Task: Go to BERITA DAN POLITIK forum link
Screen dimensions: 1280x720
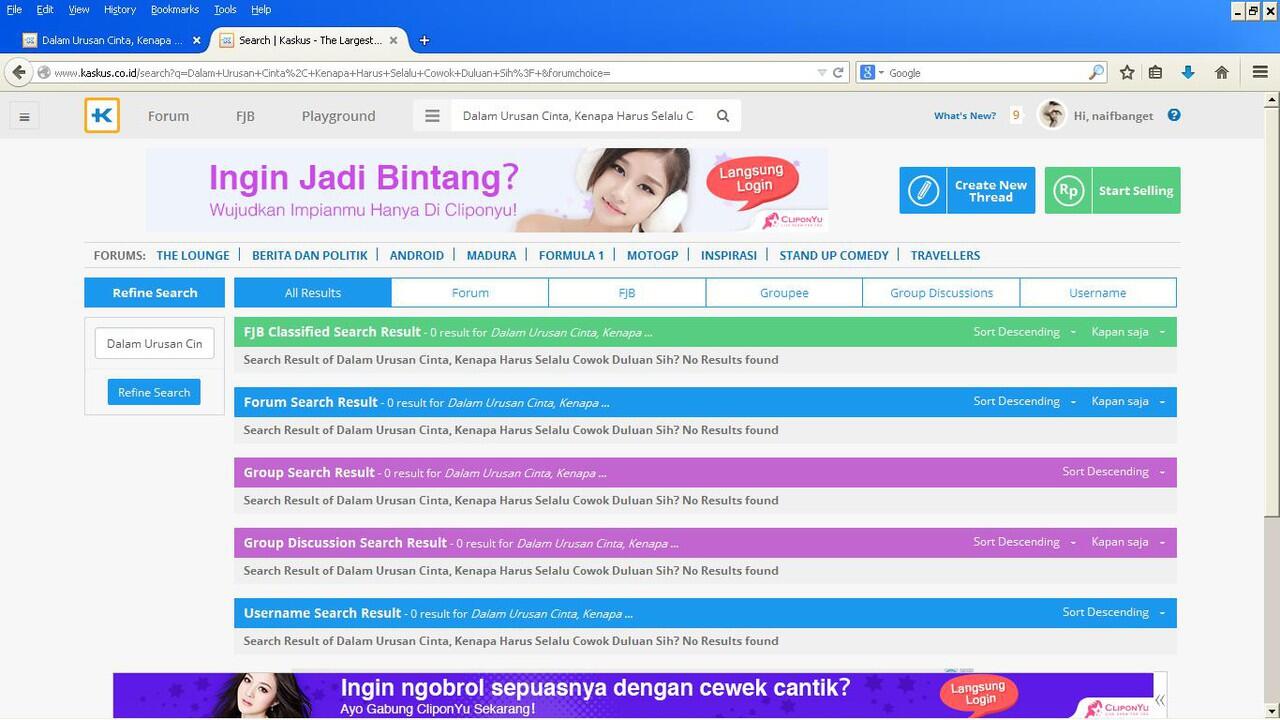Action: (x=310, y=255)
